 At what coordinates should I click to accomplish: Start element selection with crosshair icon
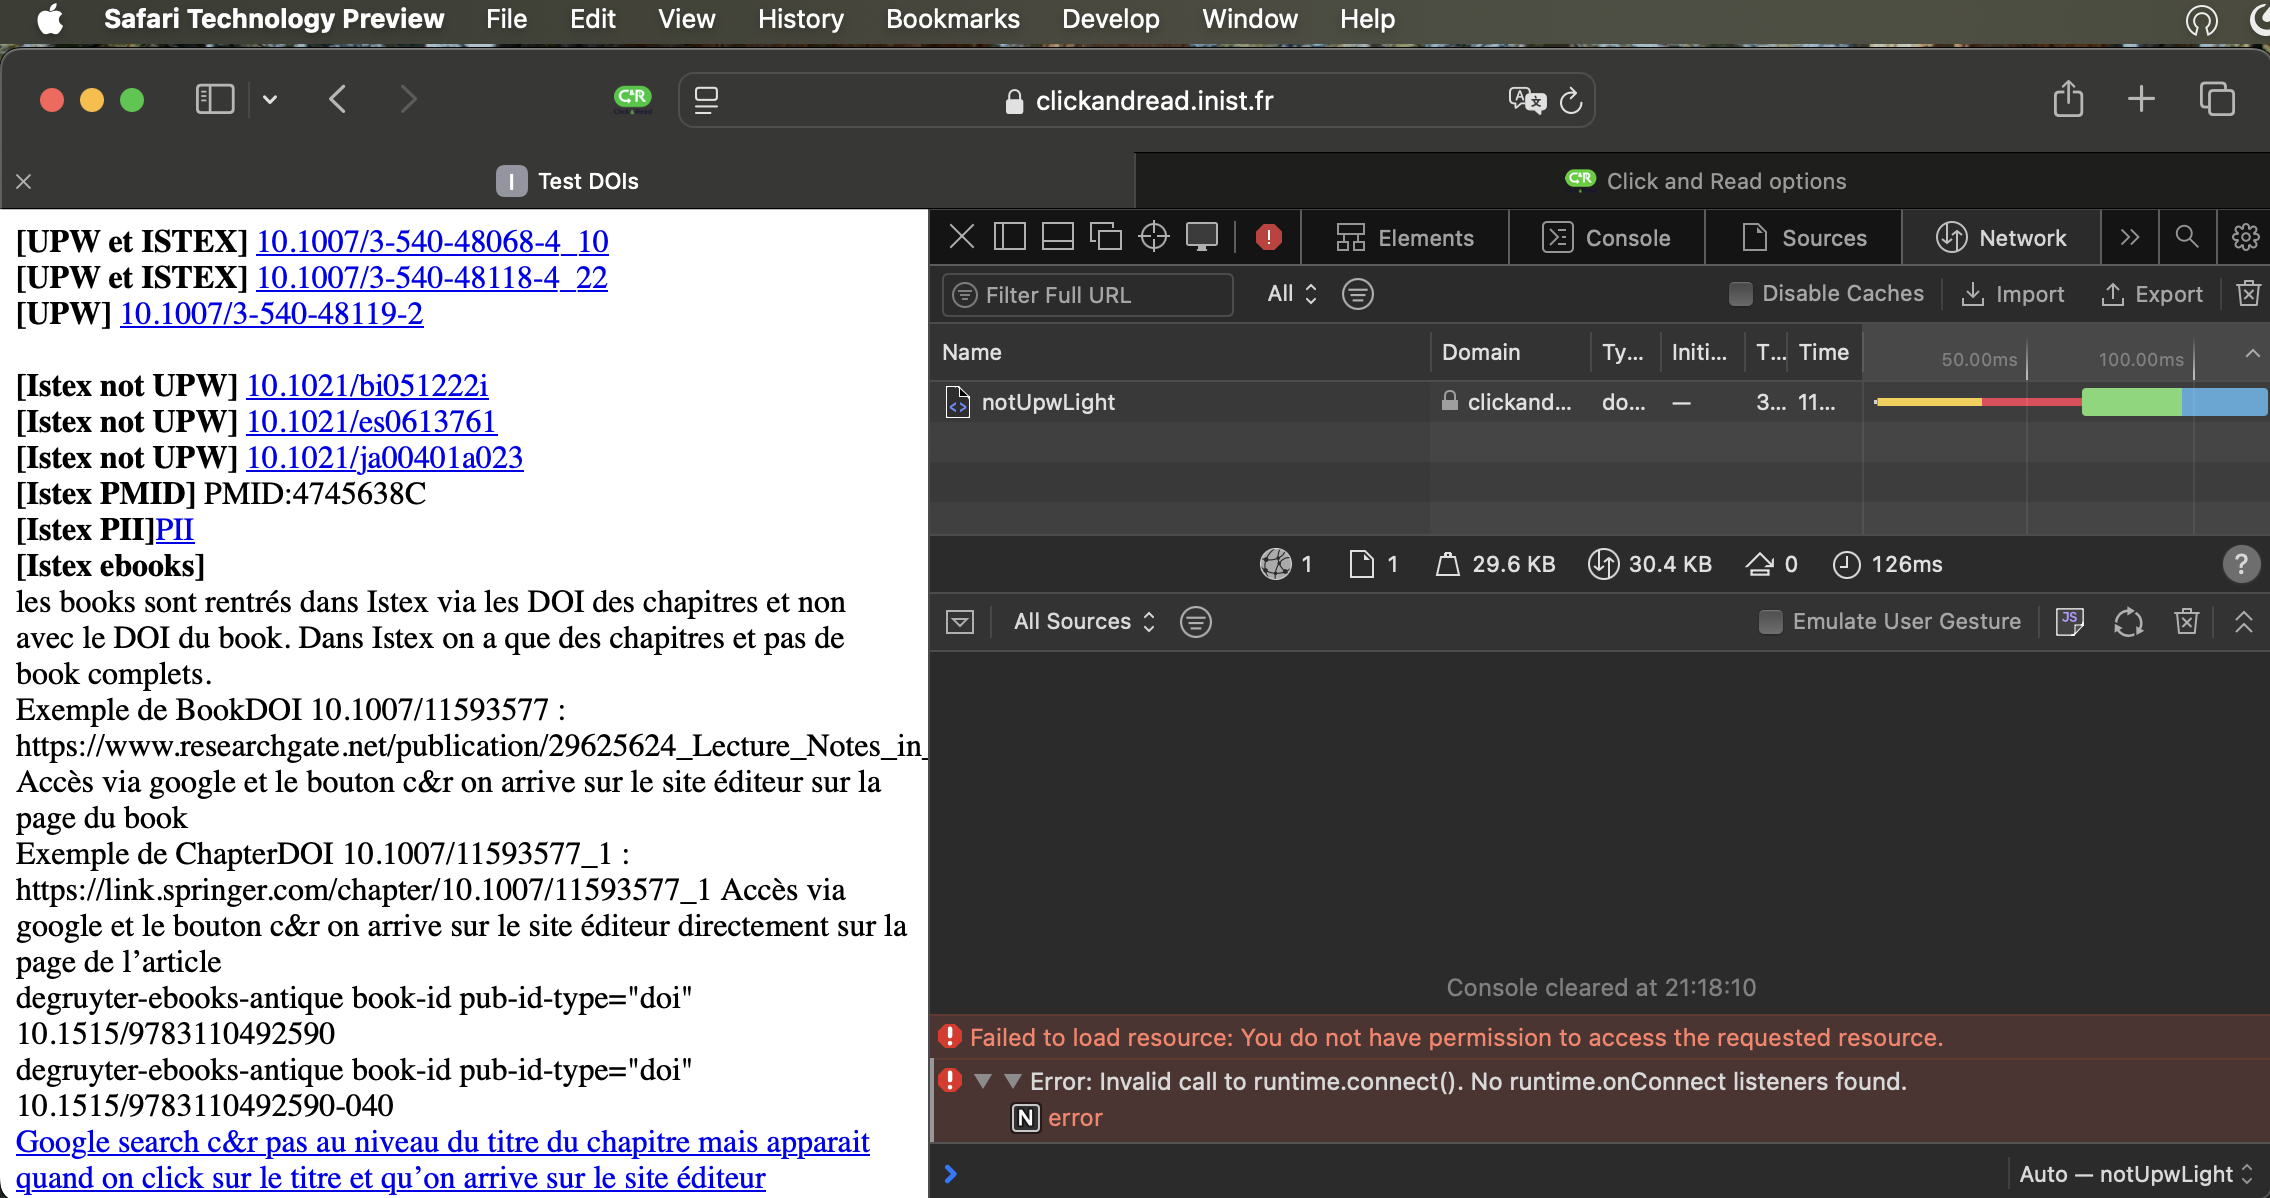[1153, 237]
